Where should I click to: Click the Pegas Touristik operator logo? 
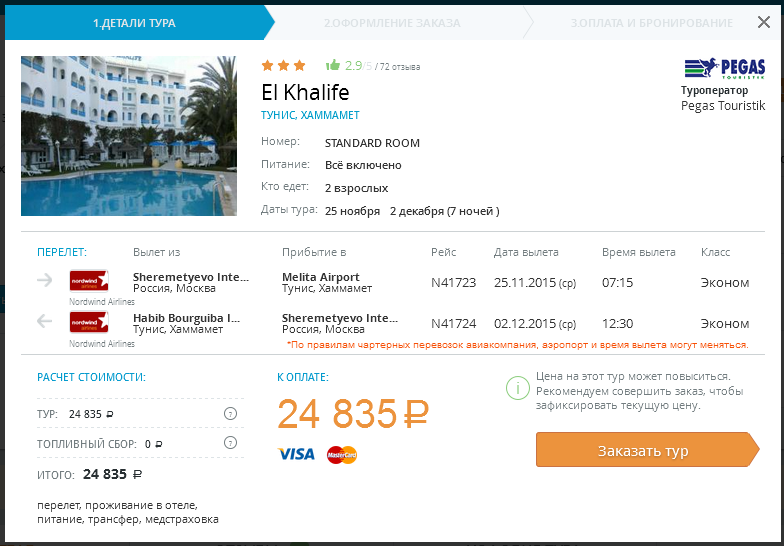[x=725, y=68]
